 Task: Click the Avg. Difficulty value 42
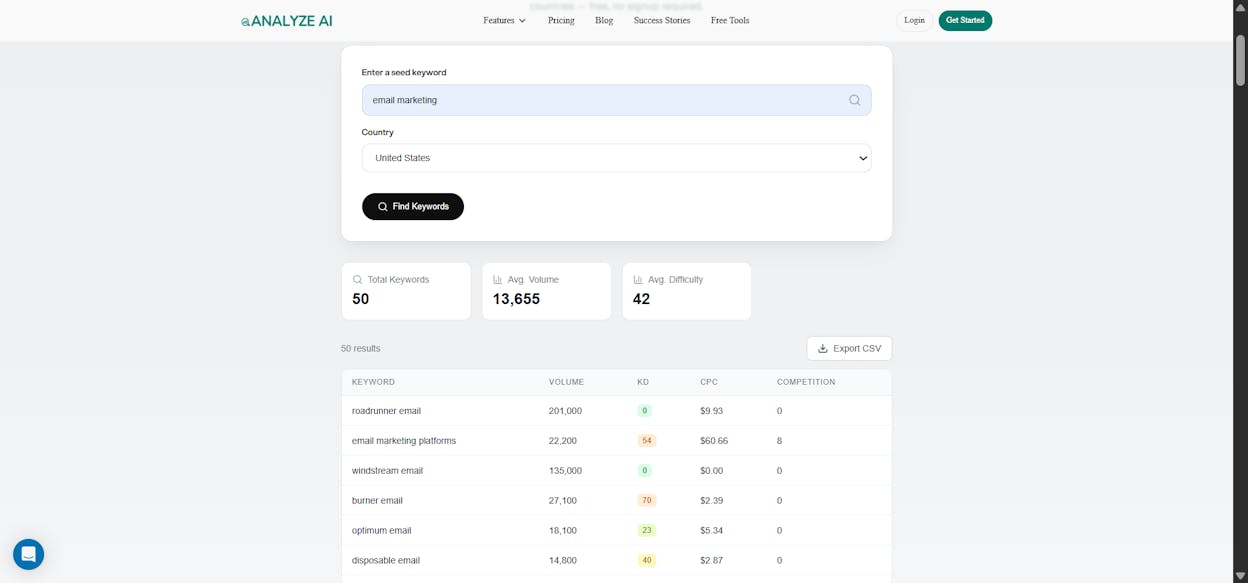point(641,299)
